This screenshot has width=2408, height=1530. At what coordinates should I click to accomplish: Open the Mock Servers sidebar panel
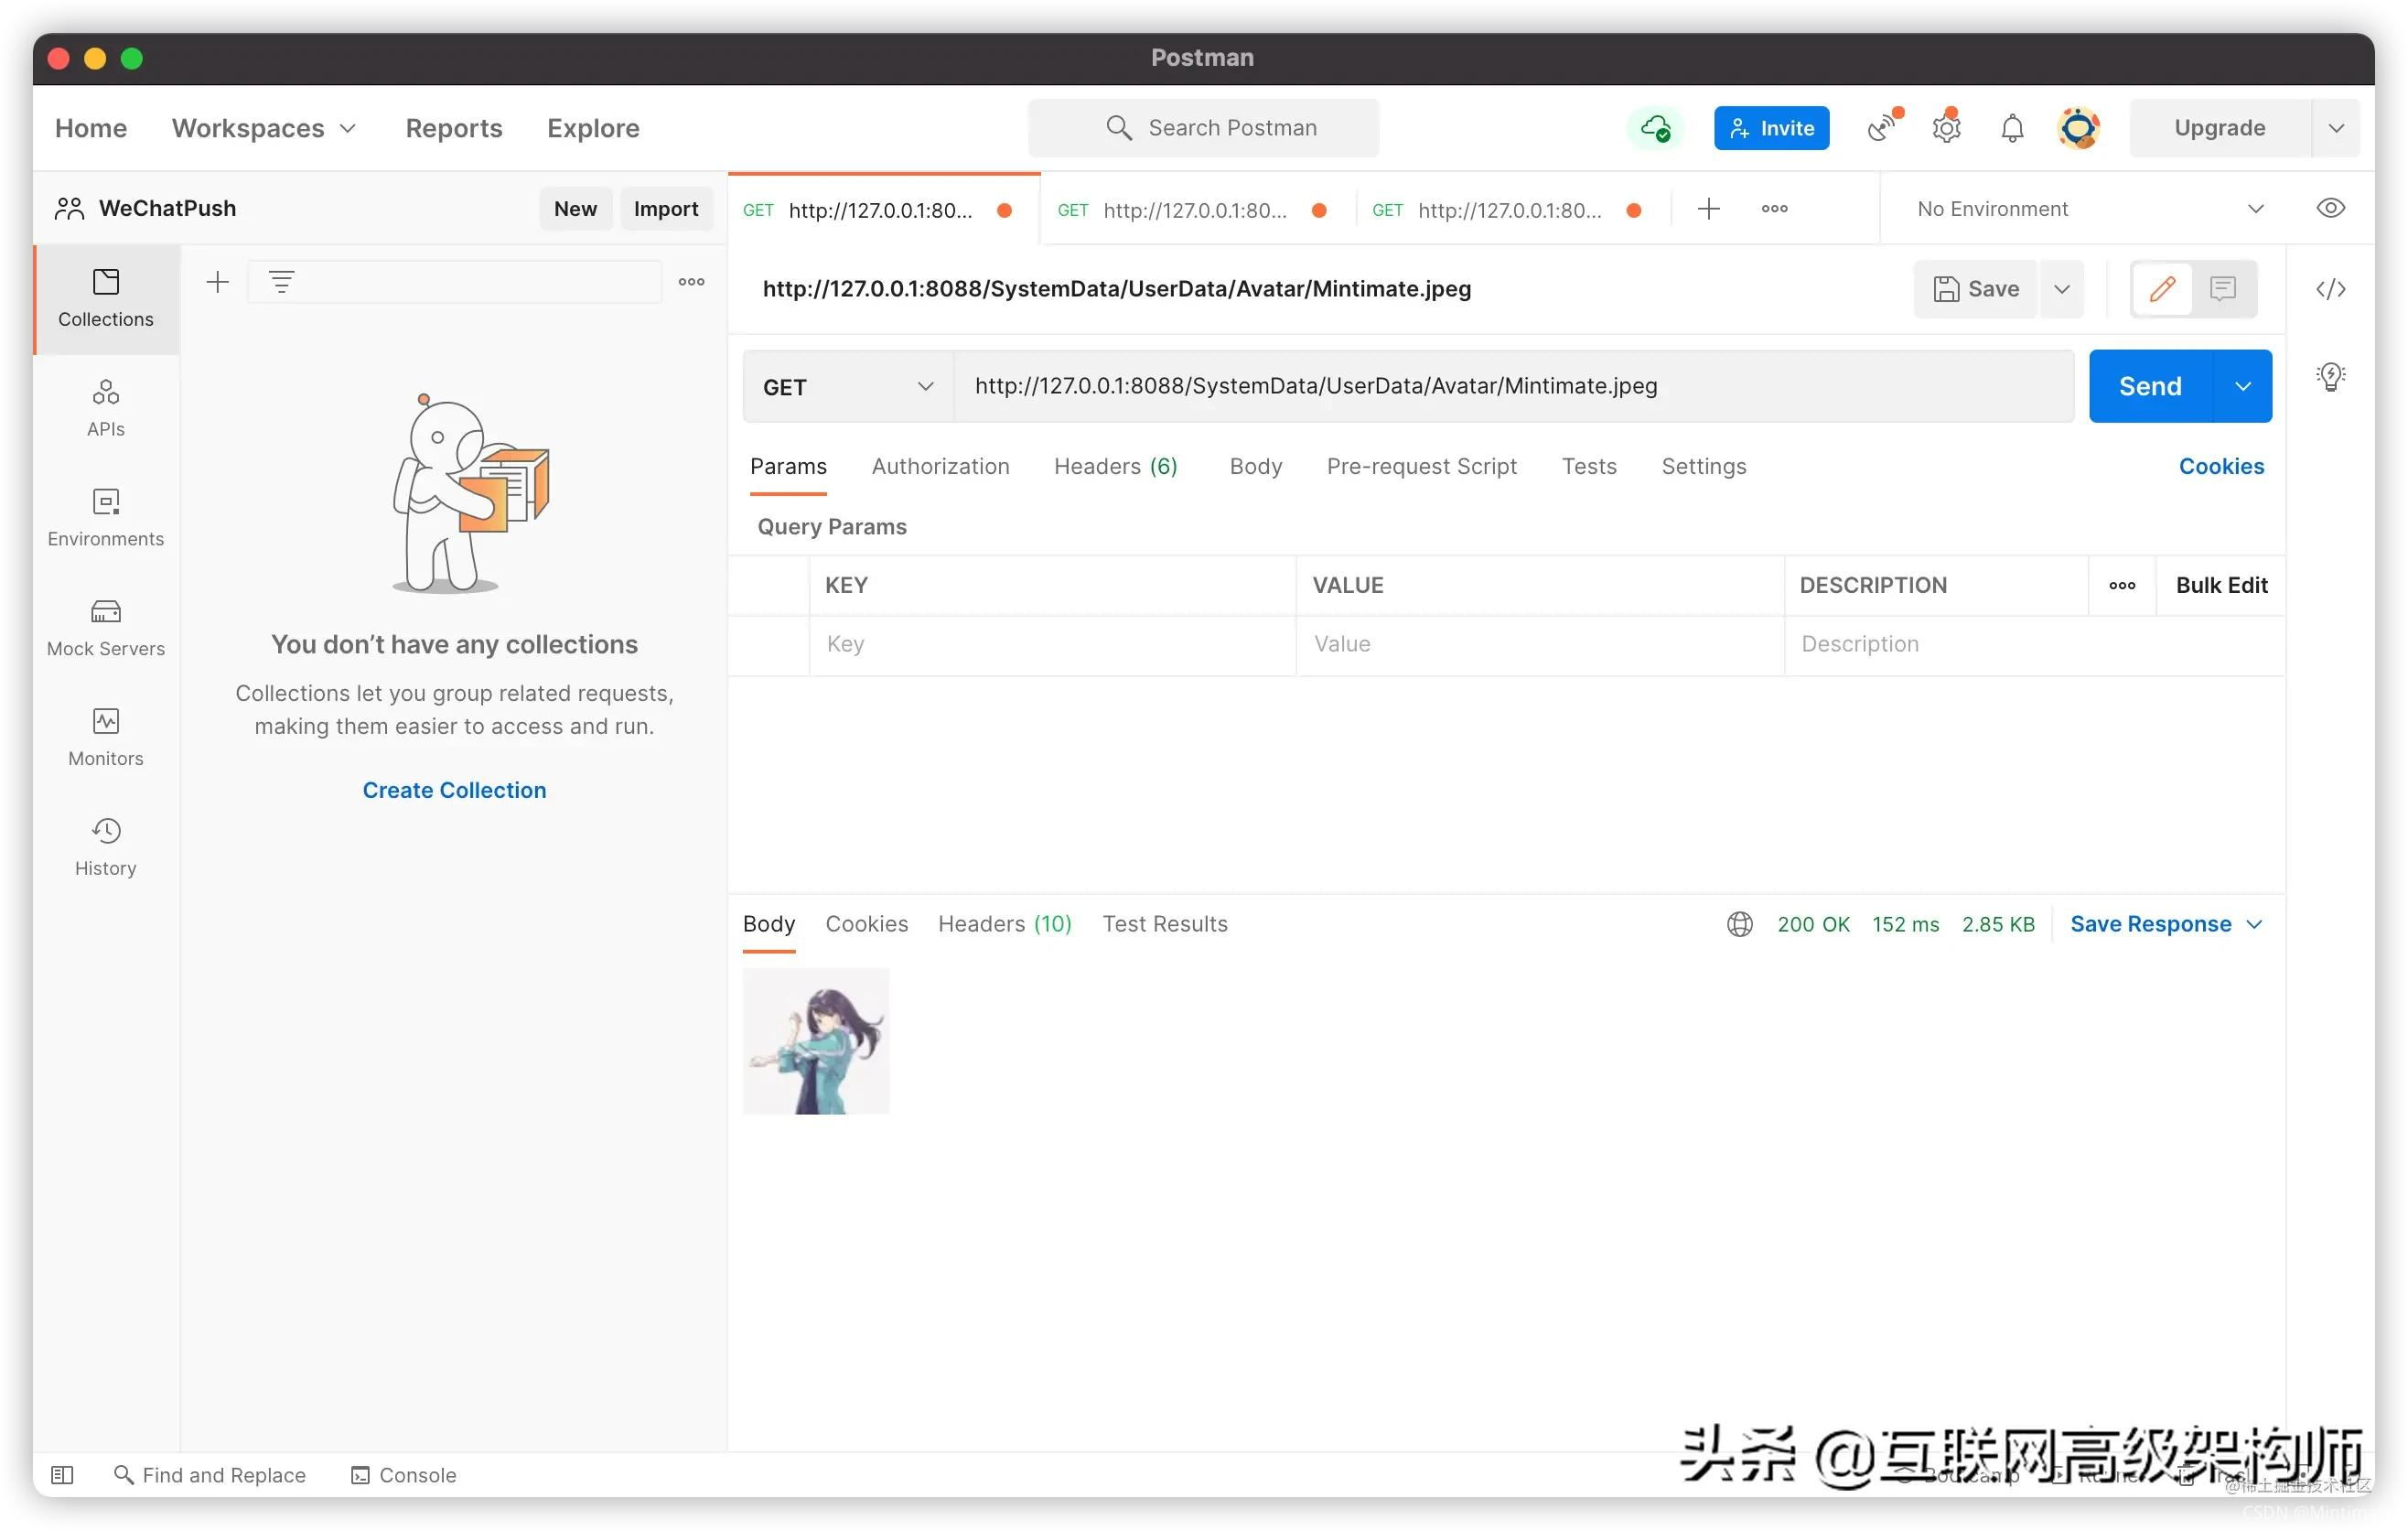pos(106,628)
